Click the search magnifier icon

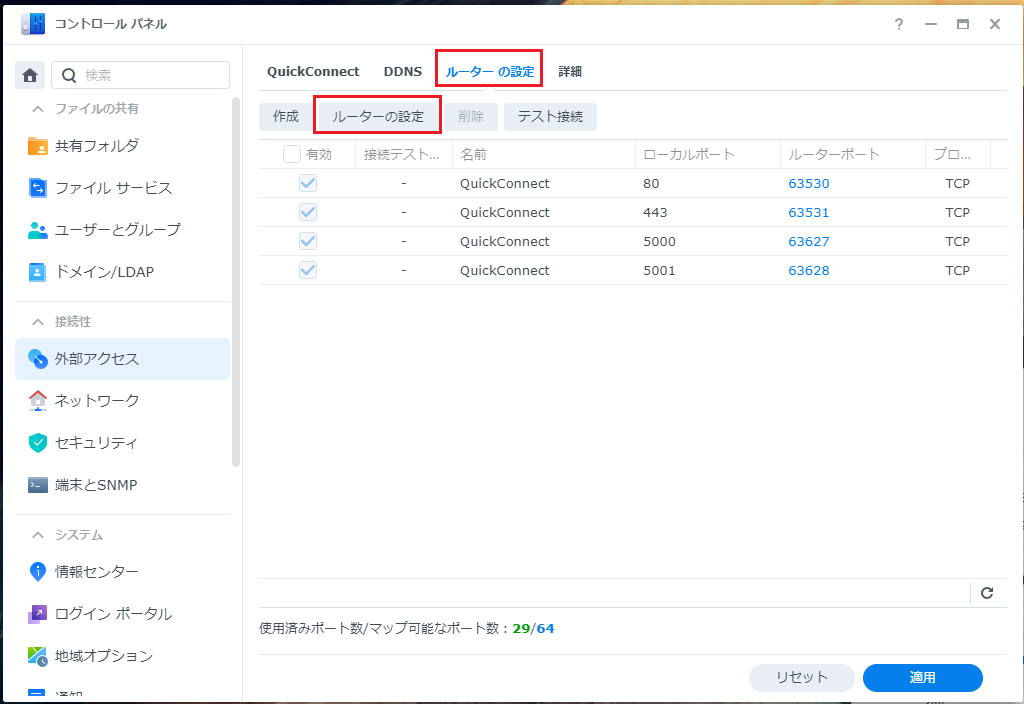[x=69, y=75]
